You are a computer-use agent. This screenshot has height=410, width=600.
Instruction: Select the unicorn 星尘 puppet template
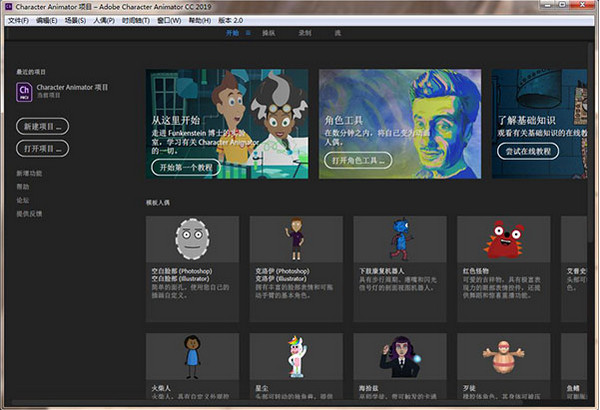click(295, 357)
